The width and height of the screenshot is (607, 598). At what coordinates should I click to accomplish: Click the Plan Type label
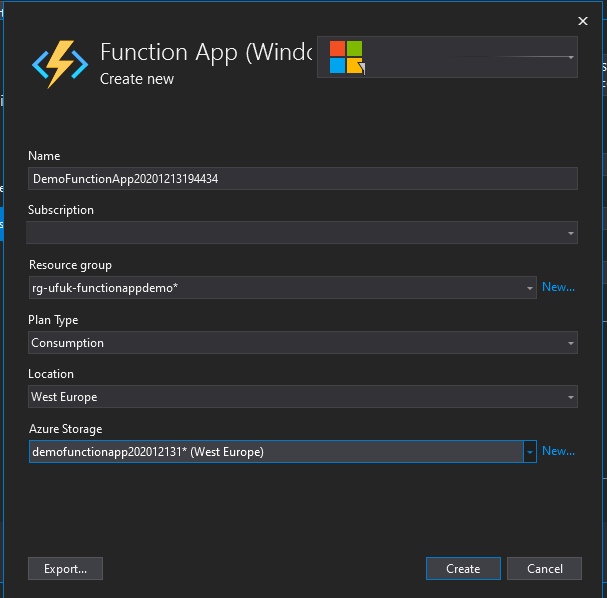[53, 320]
